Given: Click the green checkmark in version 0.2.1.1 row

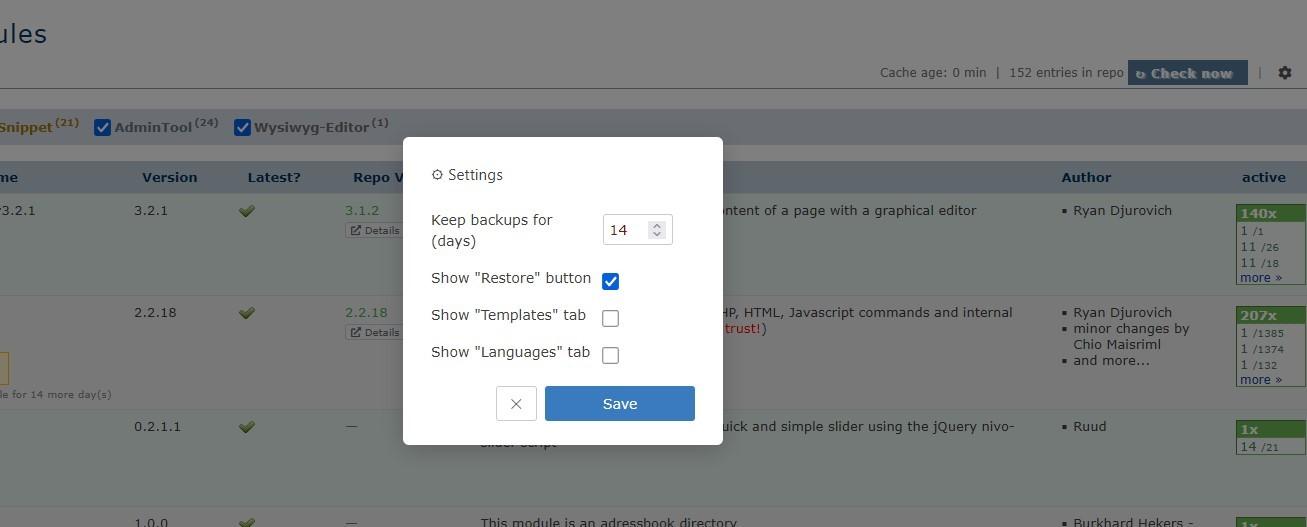Looking at the screenshot, I should pyautogui.click(x=246, y=427).
